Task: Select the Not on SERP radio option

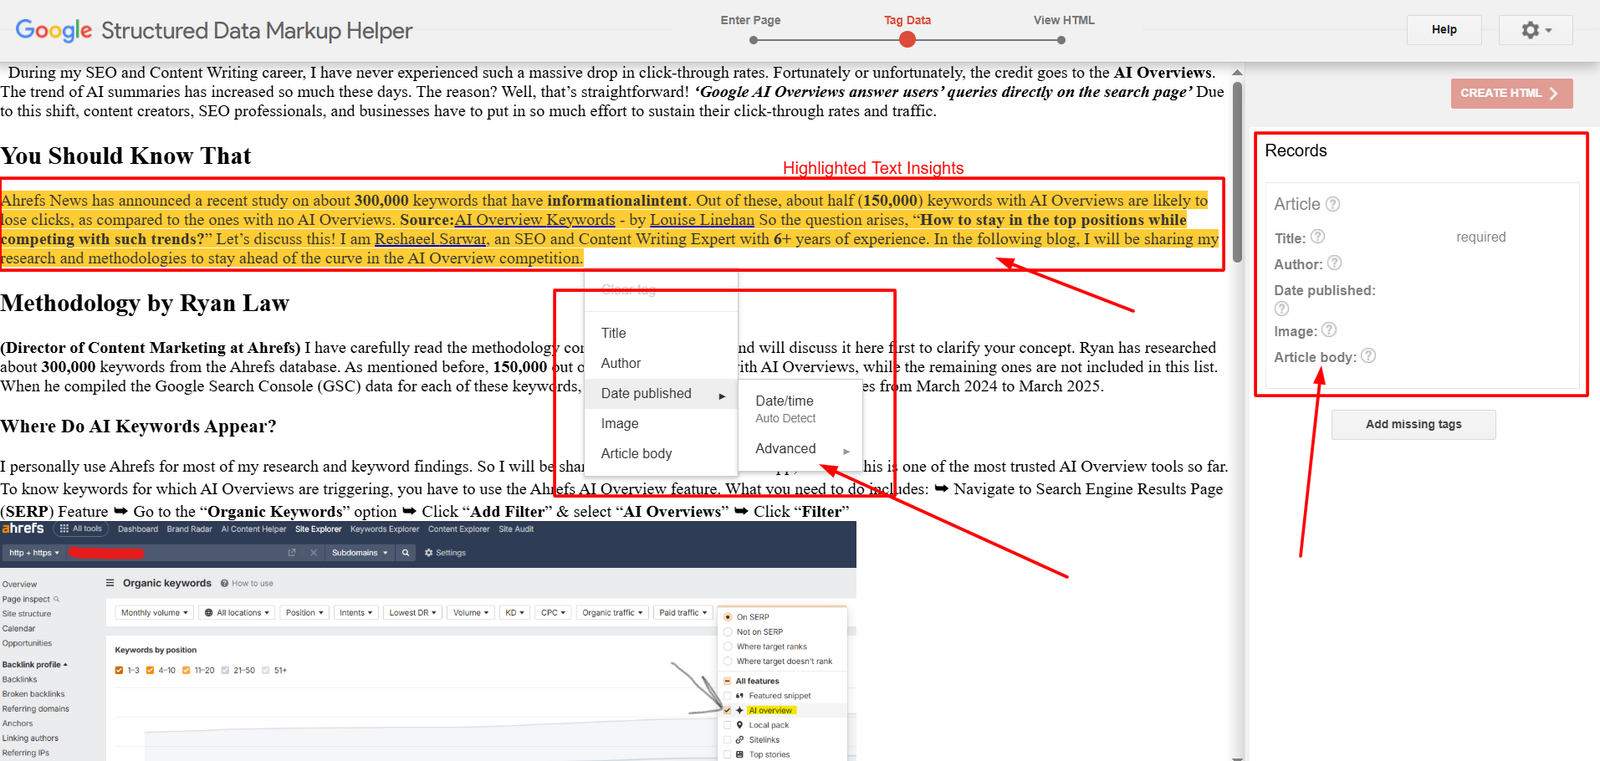Action: [x=728, y=632]
